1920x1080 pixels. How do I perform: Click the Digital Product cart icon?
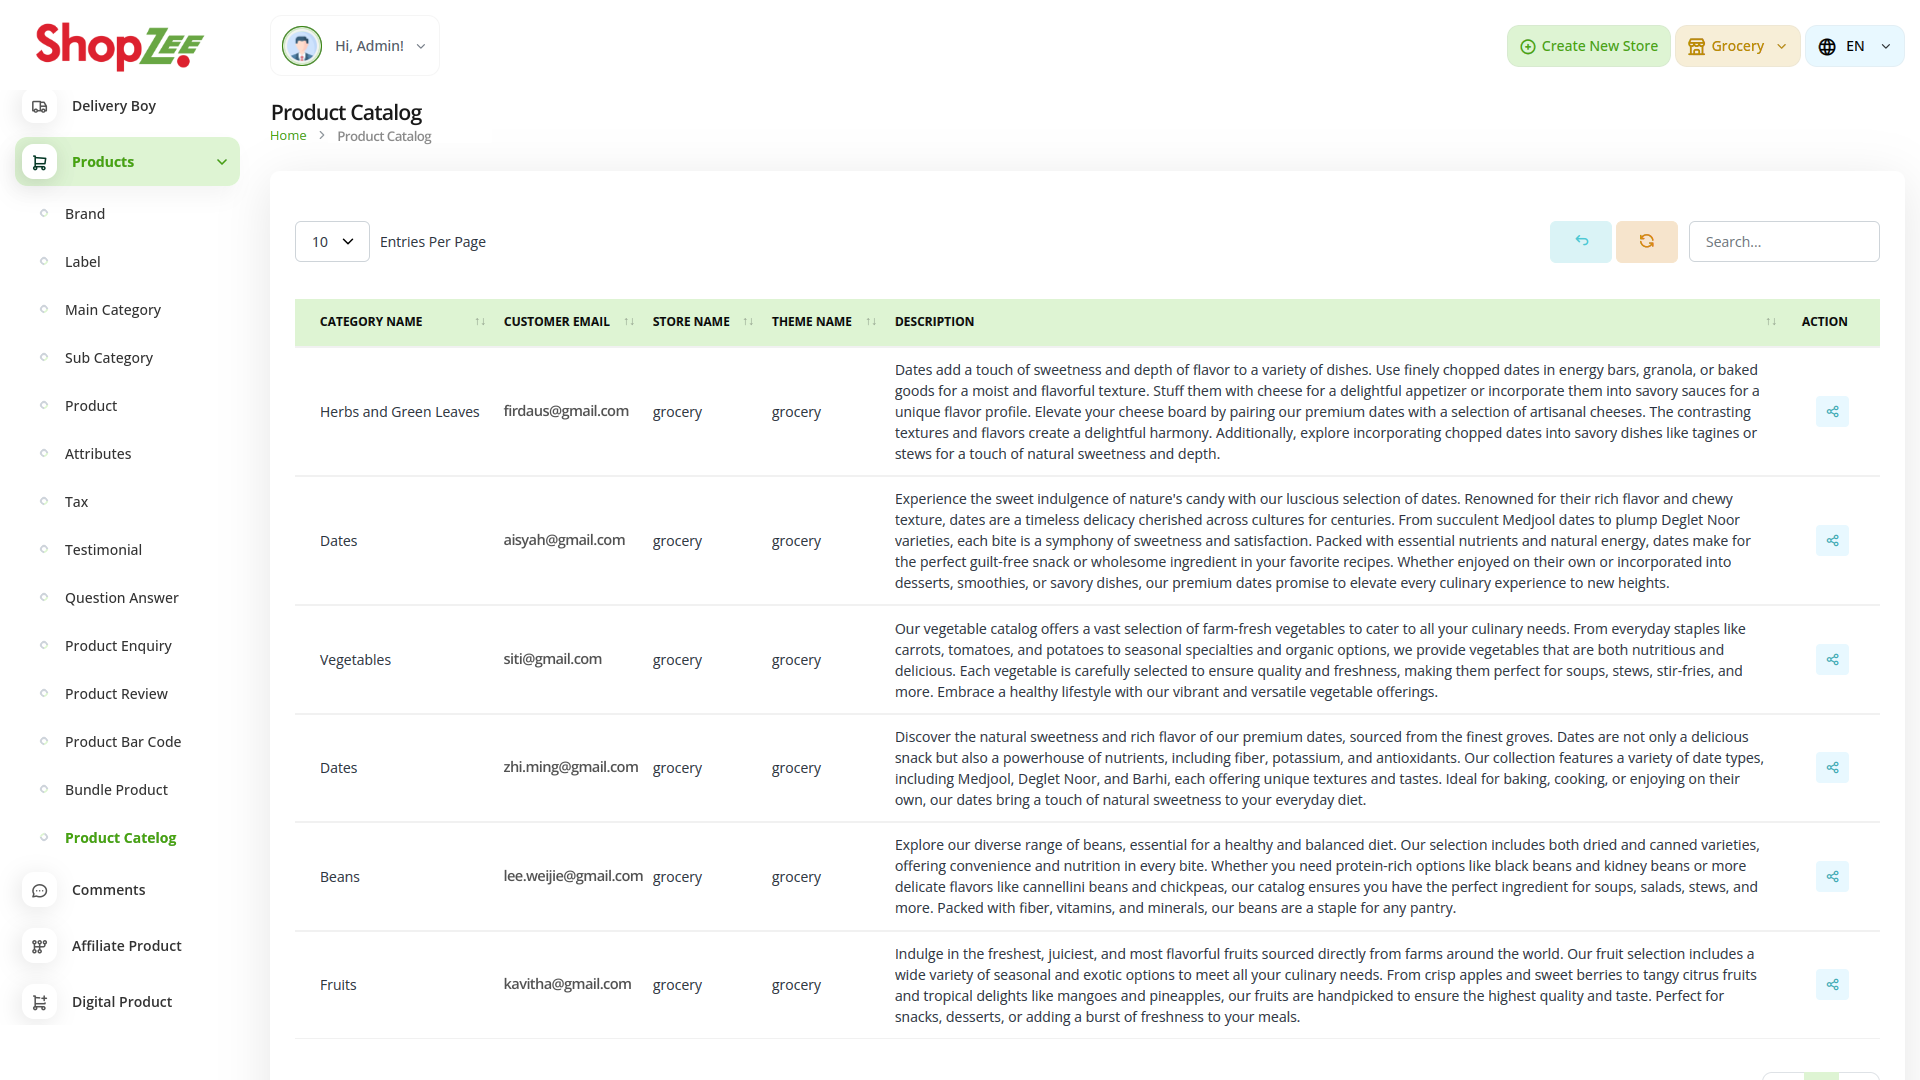click(x=40, y=1002)
